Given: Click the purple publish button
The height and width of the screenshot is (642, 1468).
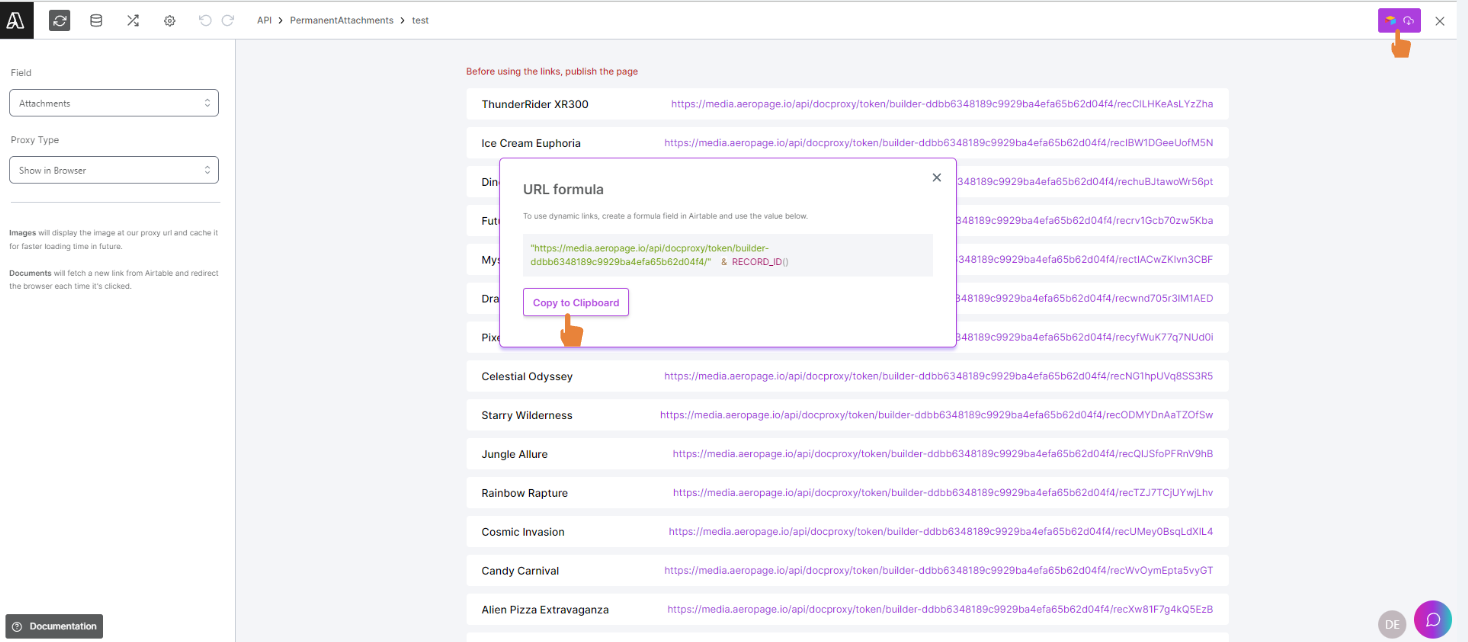Looking at the screenshot, I should coord(1399,20).
